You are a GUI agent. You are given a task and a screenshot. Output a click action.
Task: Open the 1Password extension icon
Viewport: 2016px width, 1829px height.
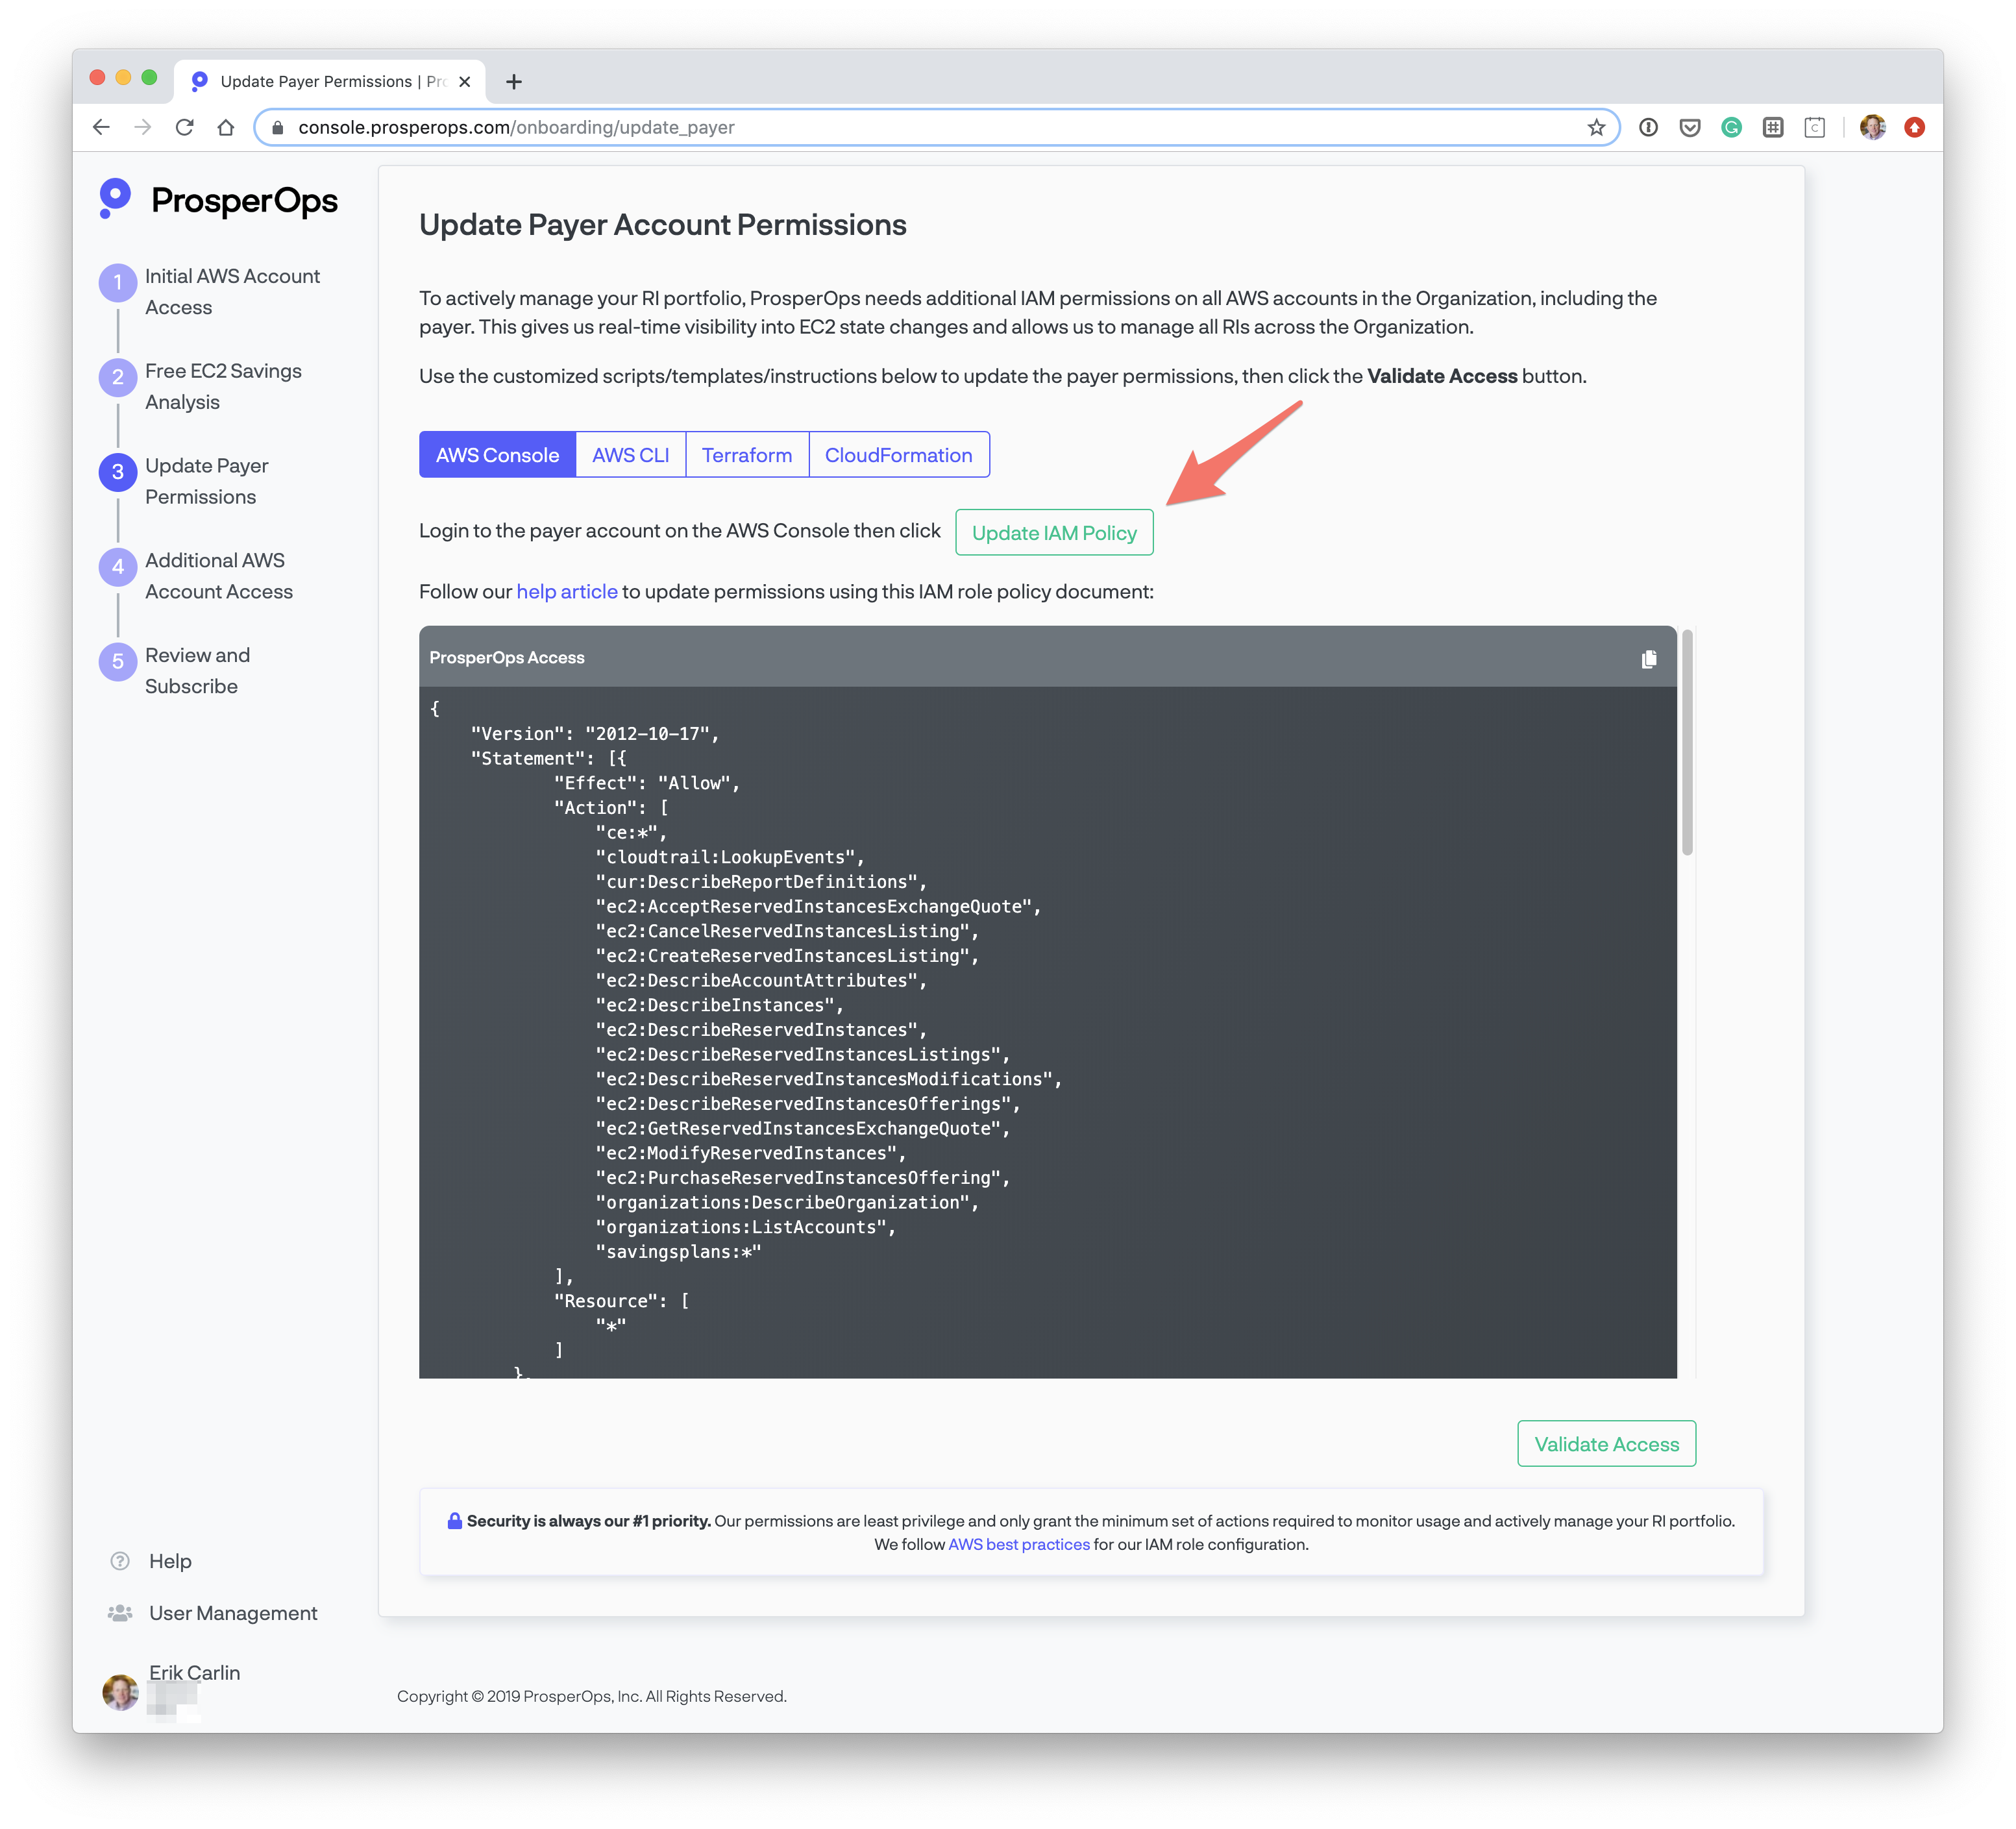(x=1648, y=127)
